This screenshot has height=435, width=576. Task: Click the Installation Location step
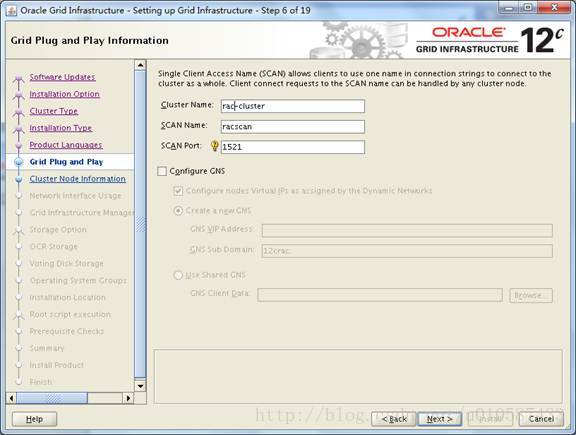tap(68, 297)
